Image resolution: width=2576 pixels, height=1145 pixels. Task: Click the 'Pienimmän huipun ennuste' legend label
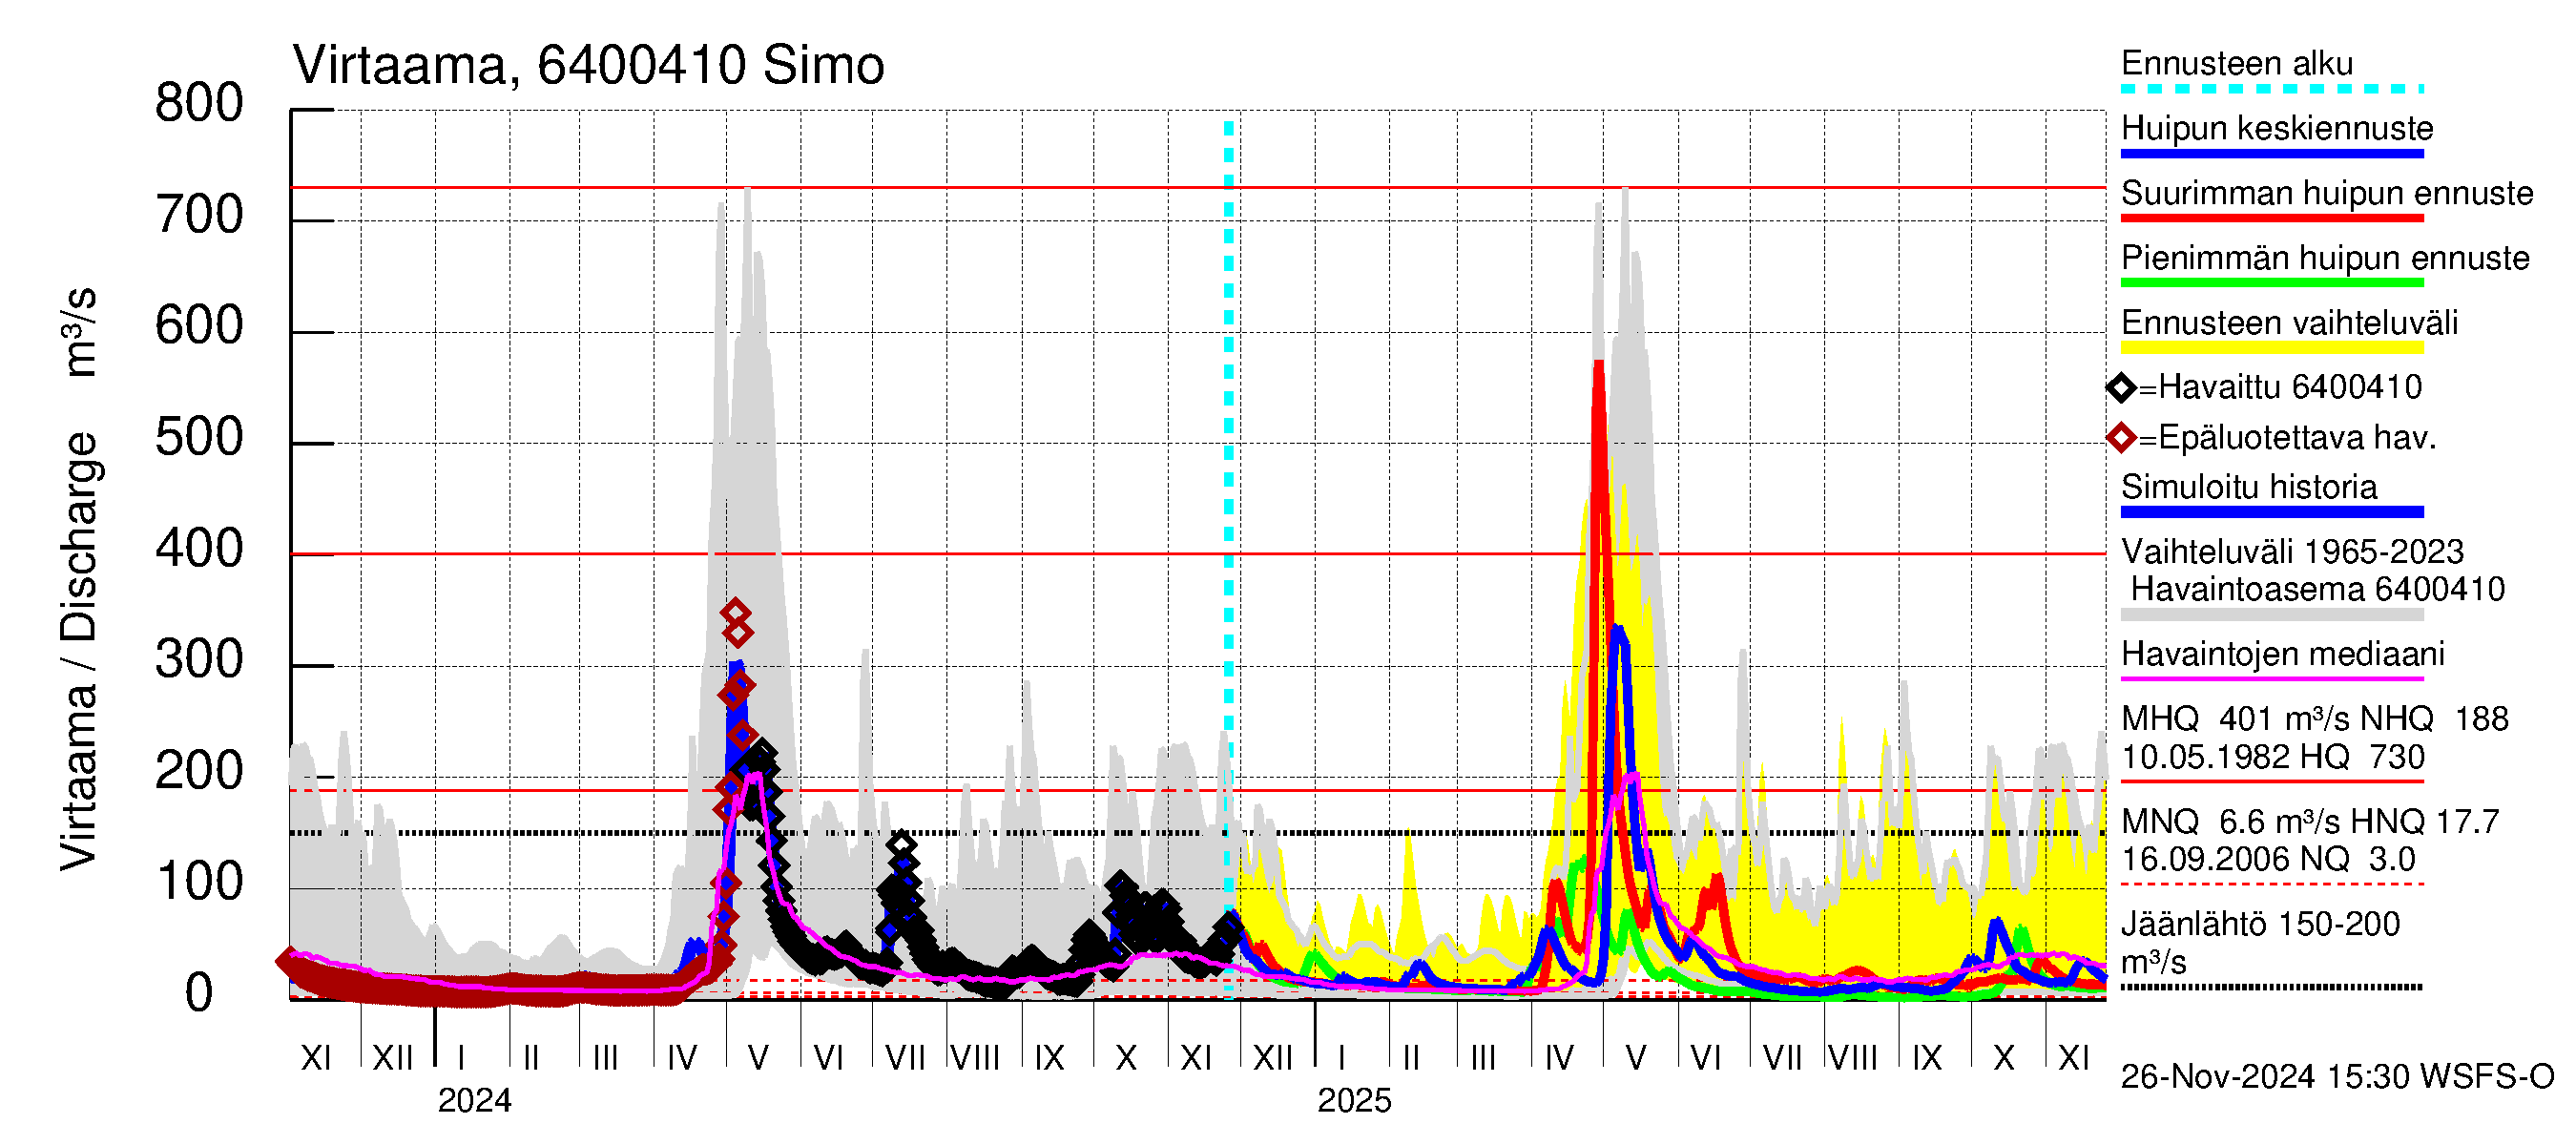(2325, 257)
